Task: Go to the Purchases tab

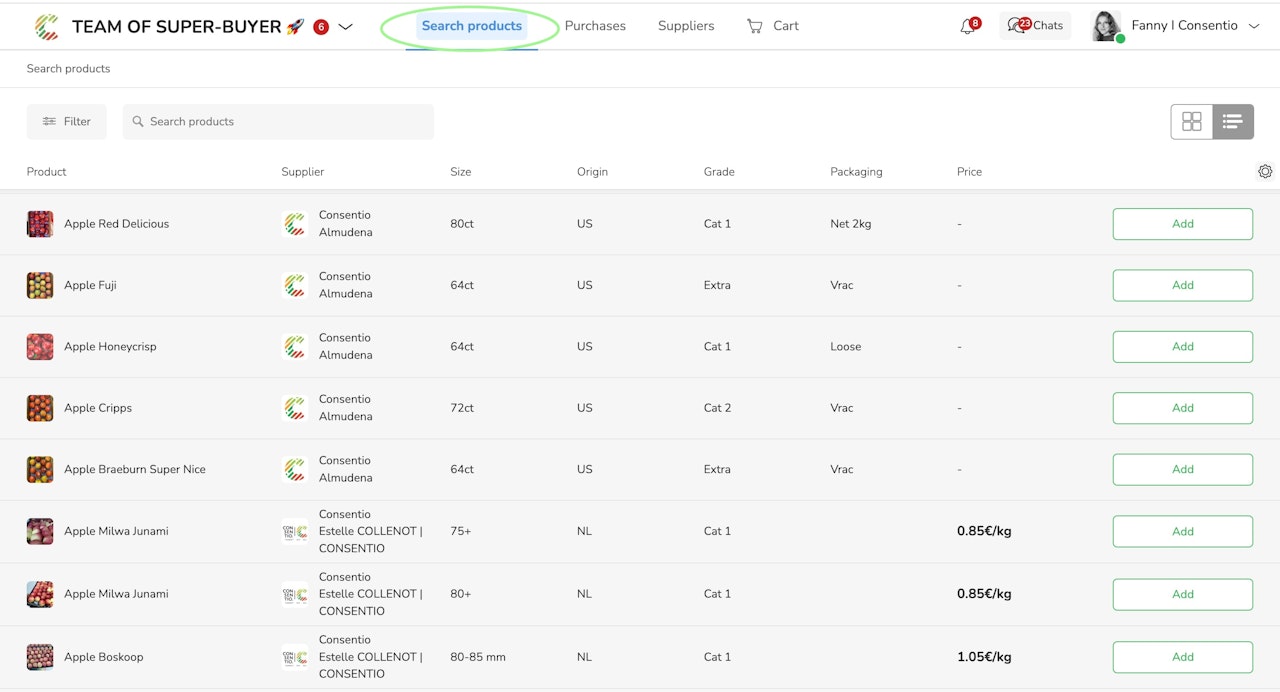Action: [595, 26]
